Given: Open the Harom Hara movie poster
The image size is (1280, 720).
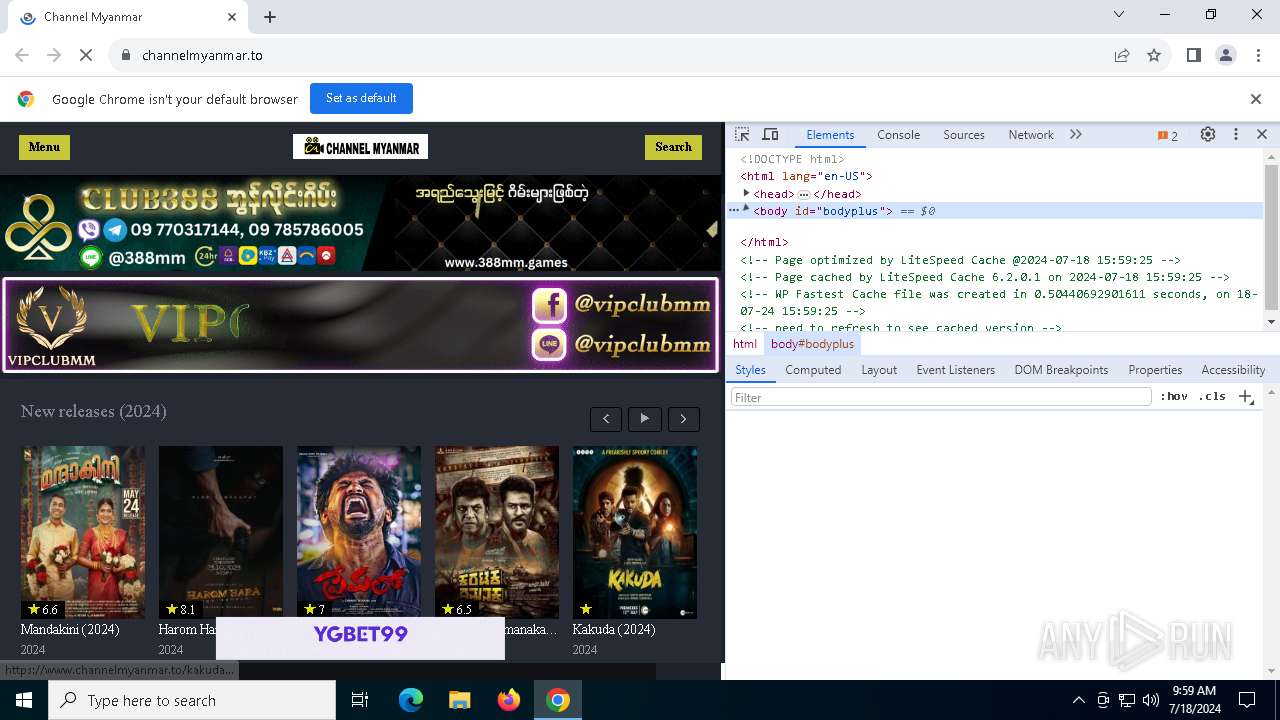Looking at the screenshot, I should (x=221, y=532).
